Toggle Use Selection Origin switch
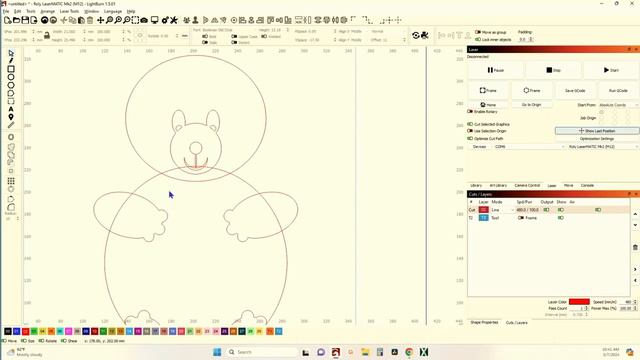 (470, 131)
